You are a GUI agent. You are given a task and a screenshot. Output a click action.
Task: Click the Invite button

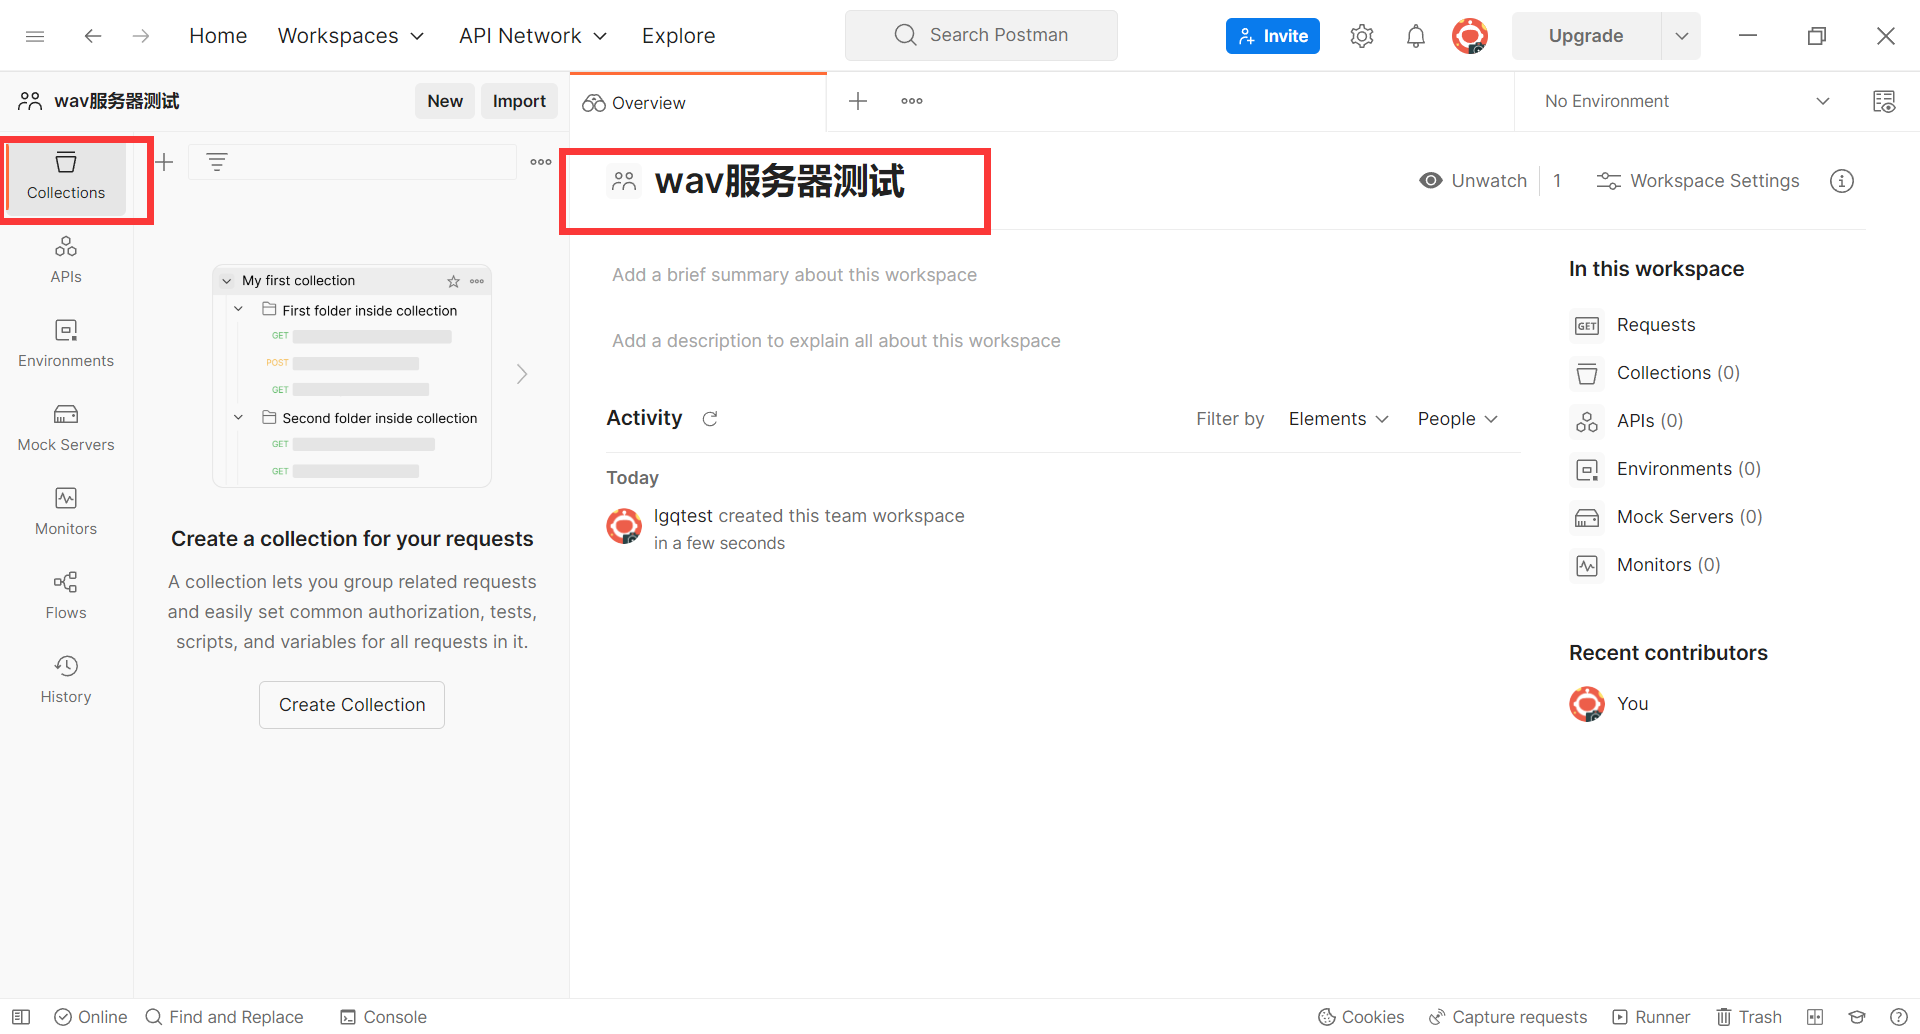1272,36
